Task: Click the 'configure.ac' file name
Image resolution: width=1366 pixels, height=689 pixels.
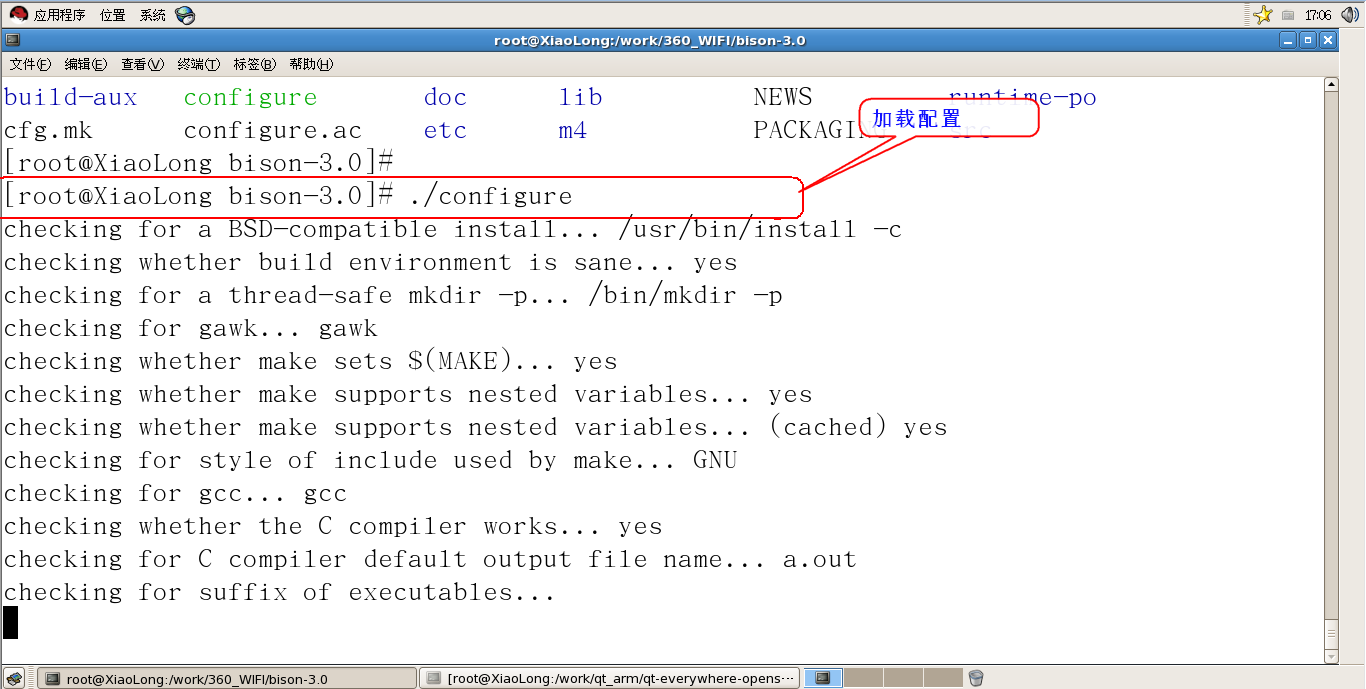Action: [273, 130]
